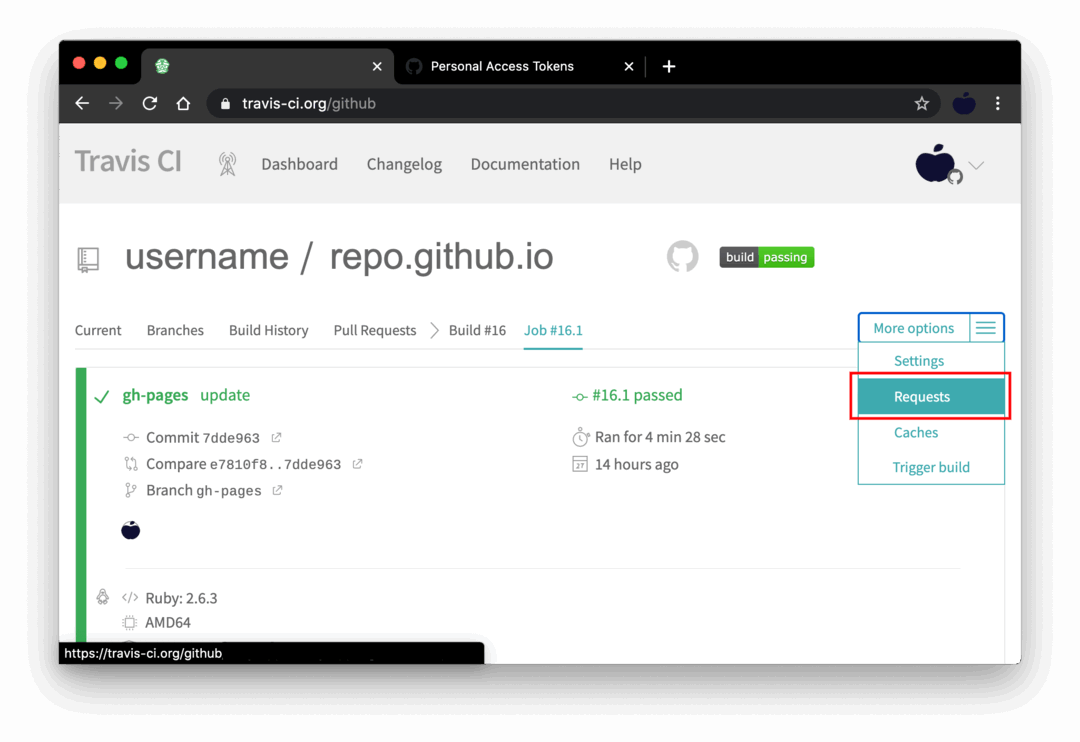Image resolution: width=1080 pixels, height=742 pixels.
Task: Click the gh-pages branch name link
Action: (155, 395)
